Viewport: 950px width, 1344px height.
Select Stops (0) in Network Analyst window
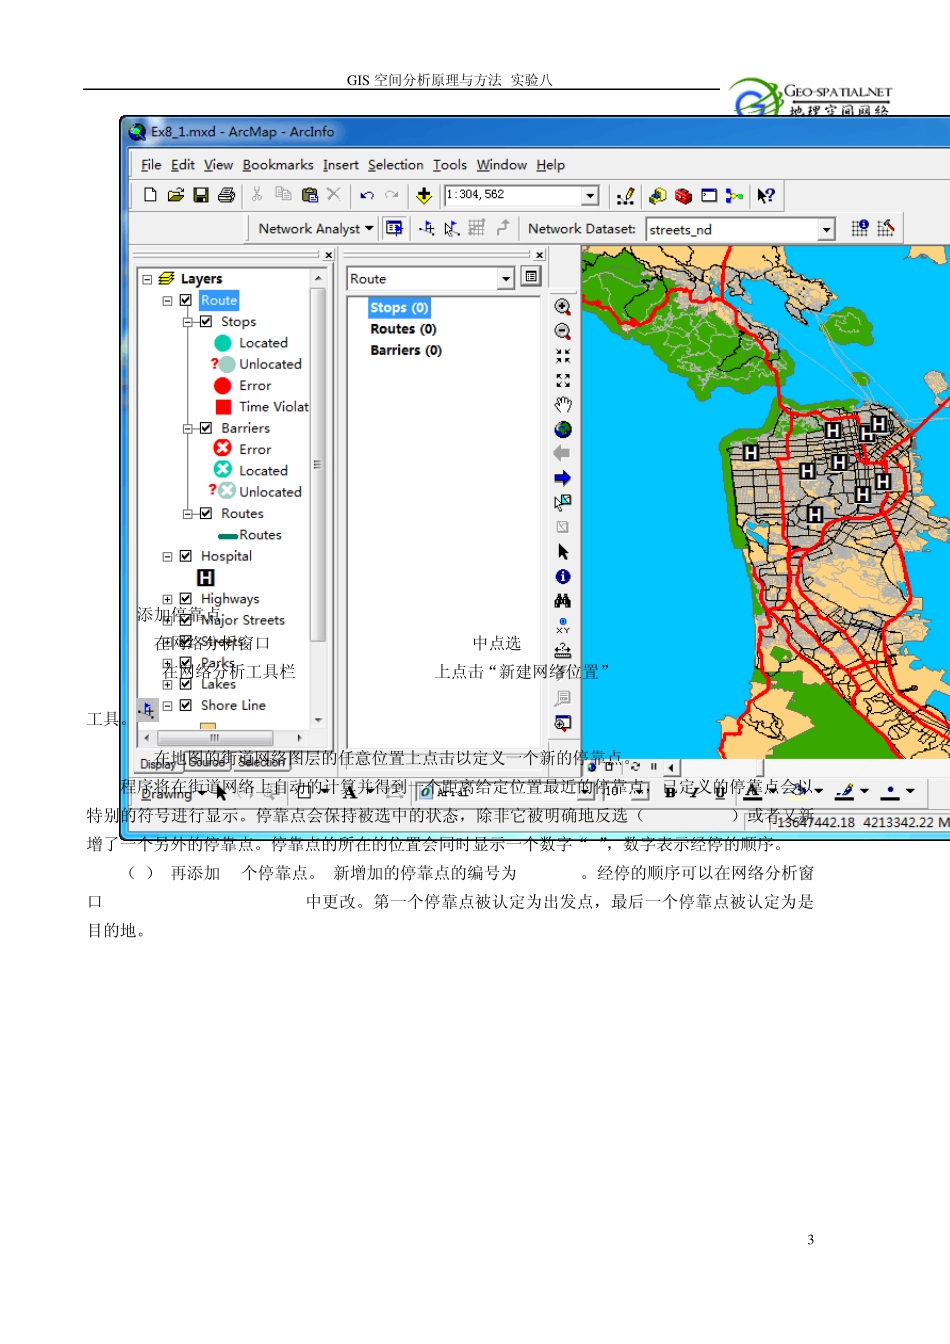pos(399,308)
